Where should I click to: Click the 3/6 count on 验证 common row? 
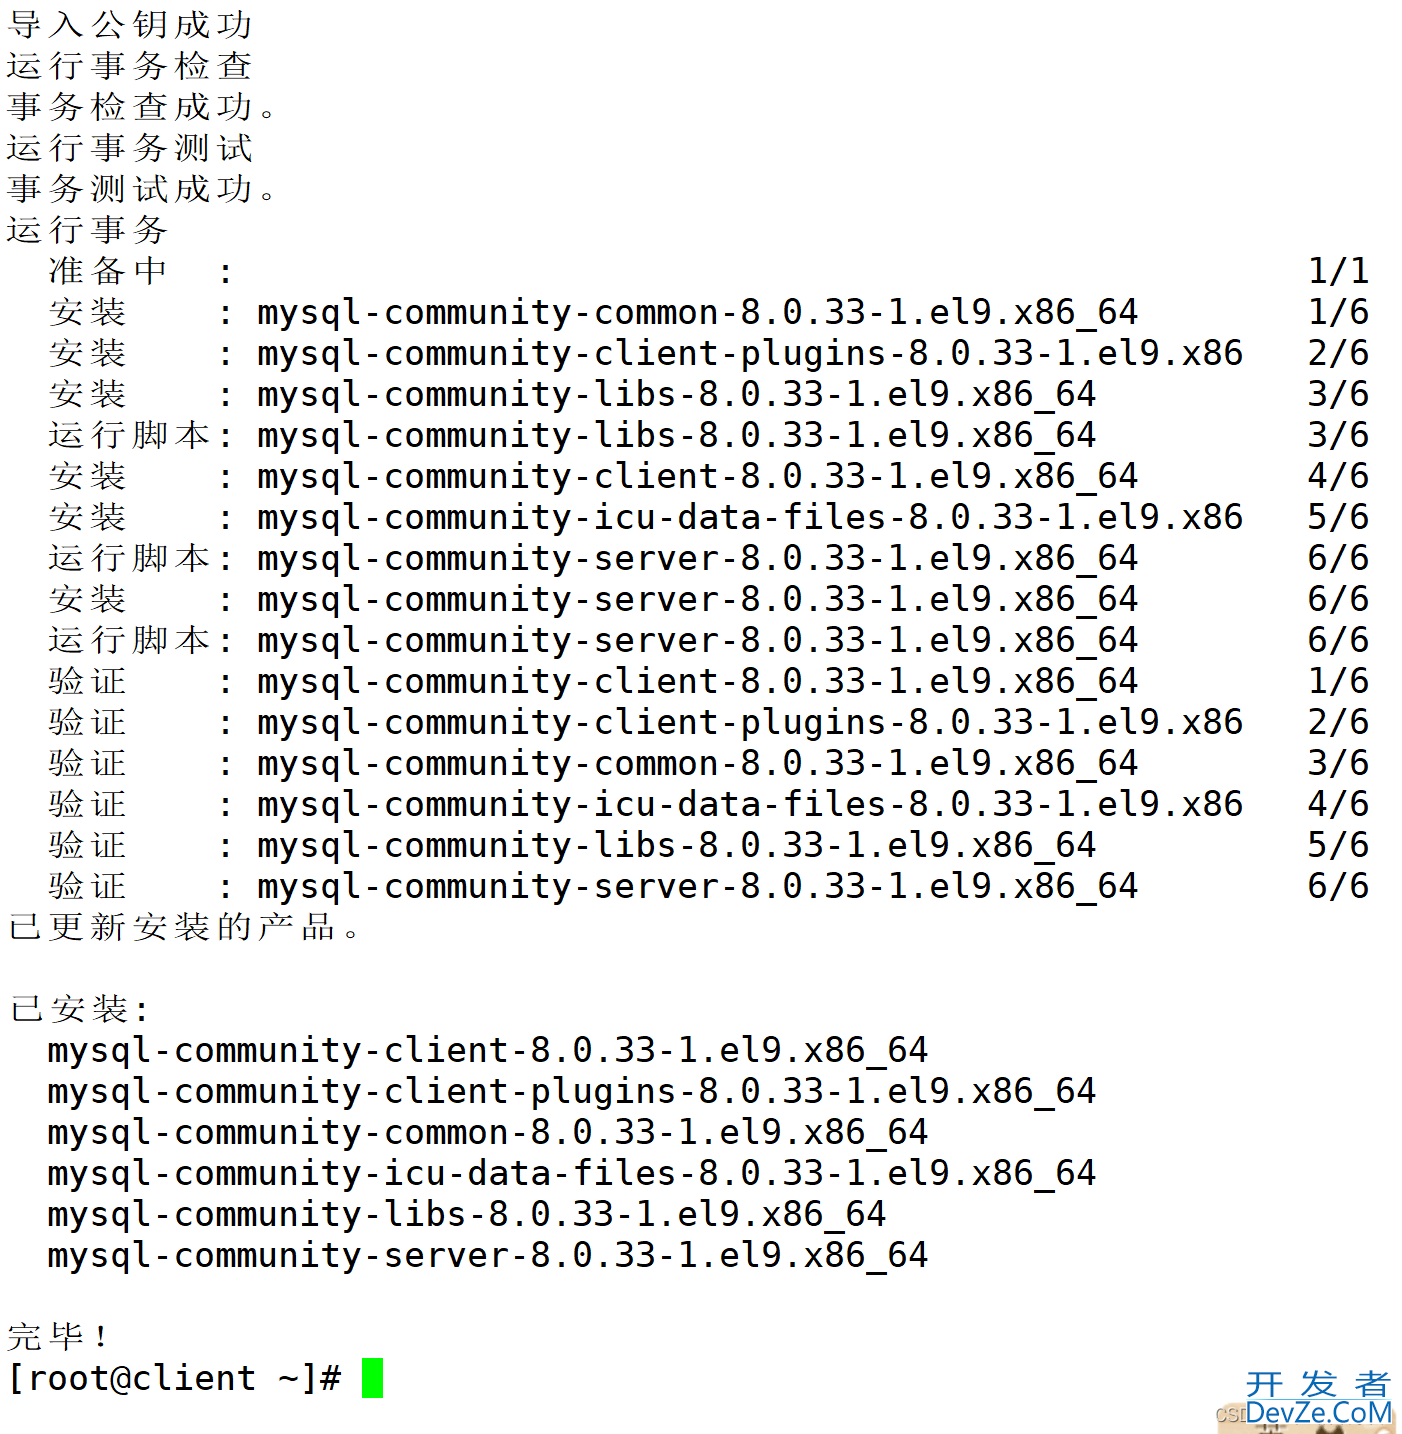click(x=1338, y=763)
